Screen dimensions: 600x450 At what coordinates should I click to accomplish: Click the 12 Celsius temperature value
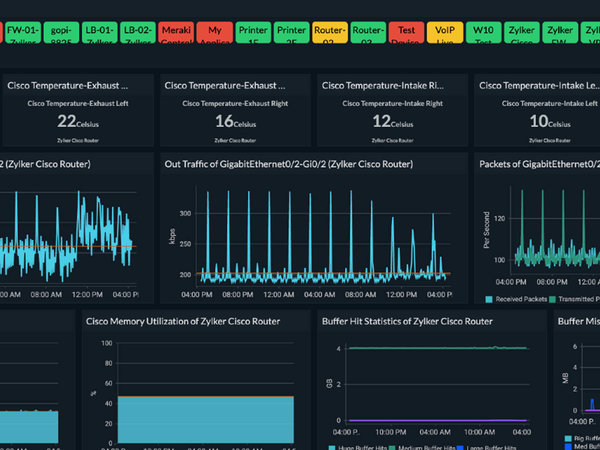pyautogui.click(x=393, y=121)
